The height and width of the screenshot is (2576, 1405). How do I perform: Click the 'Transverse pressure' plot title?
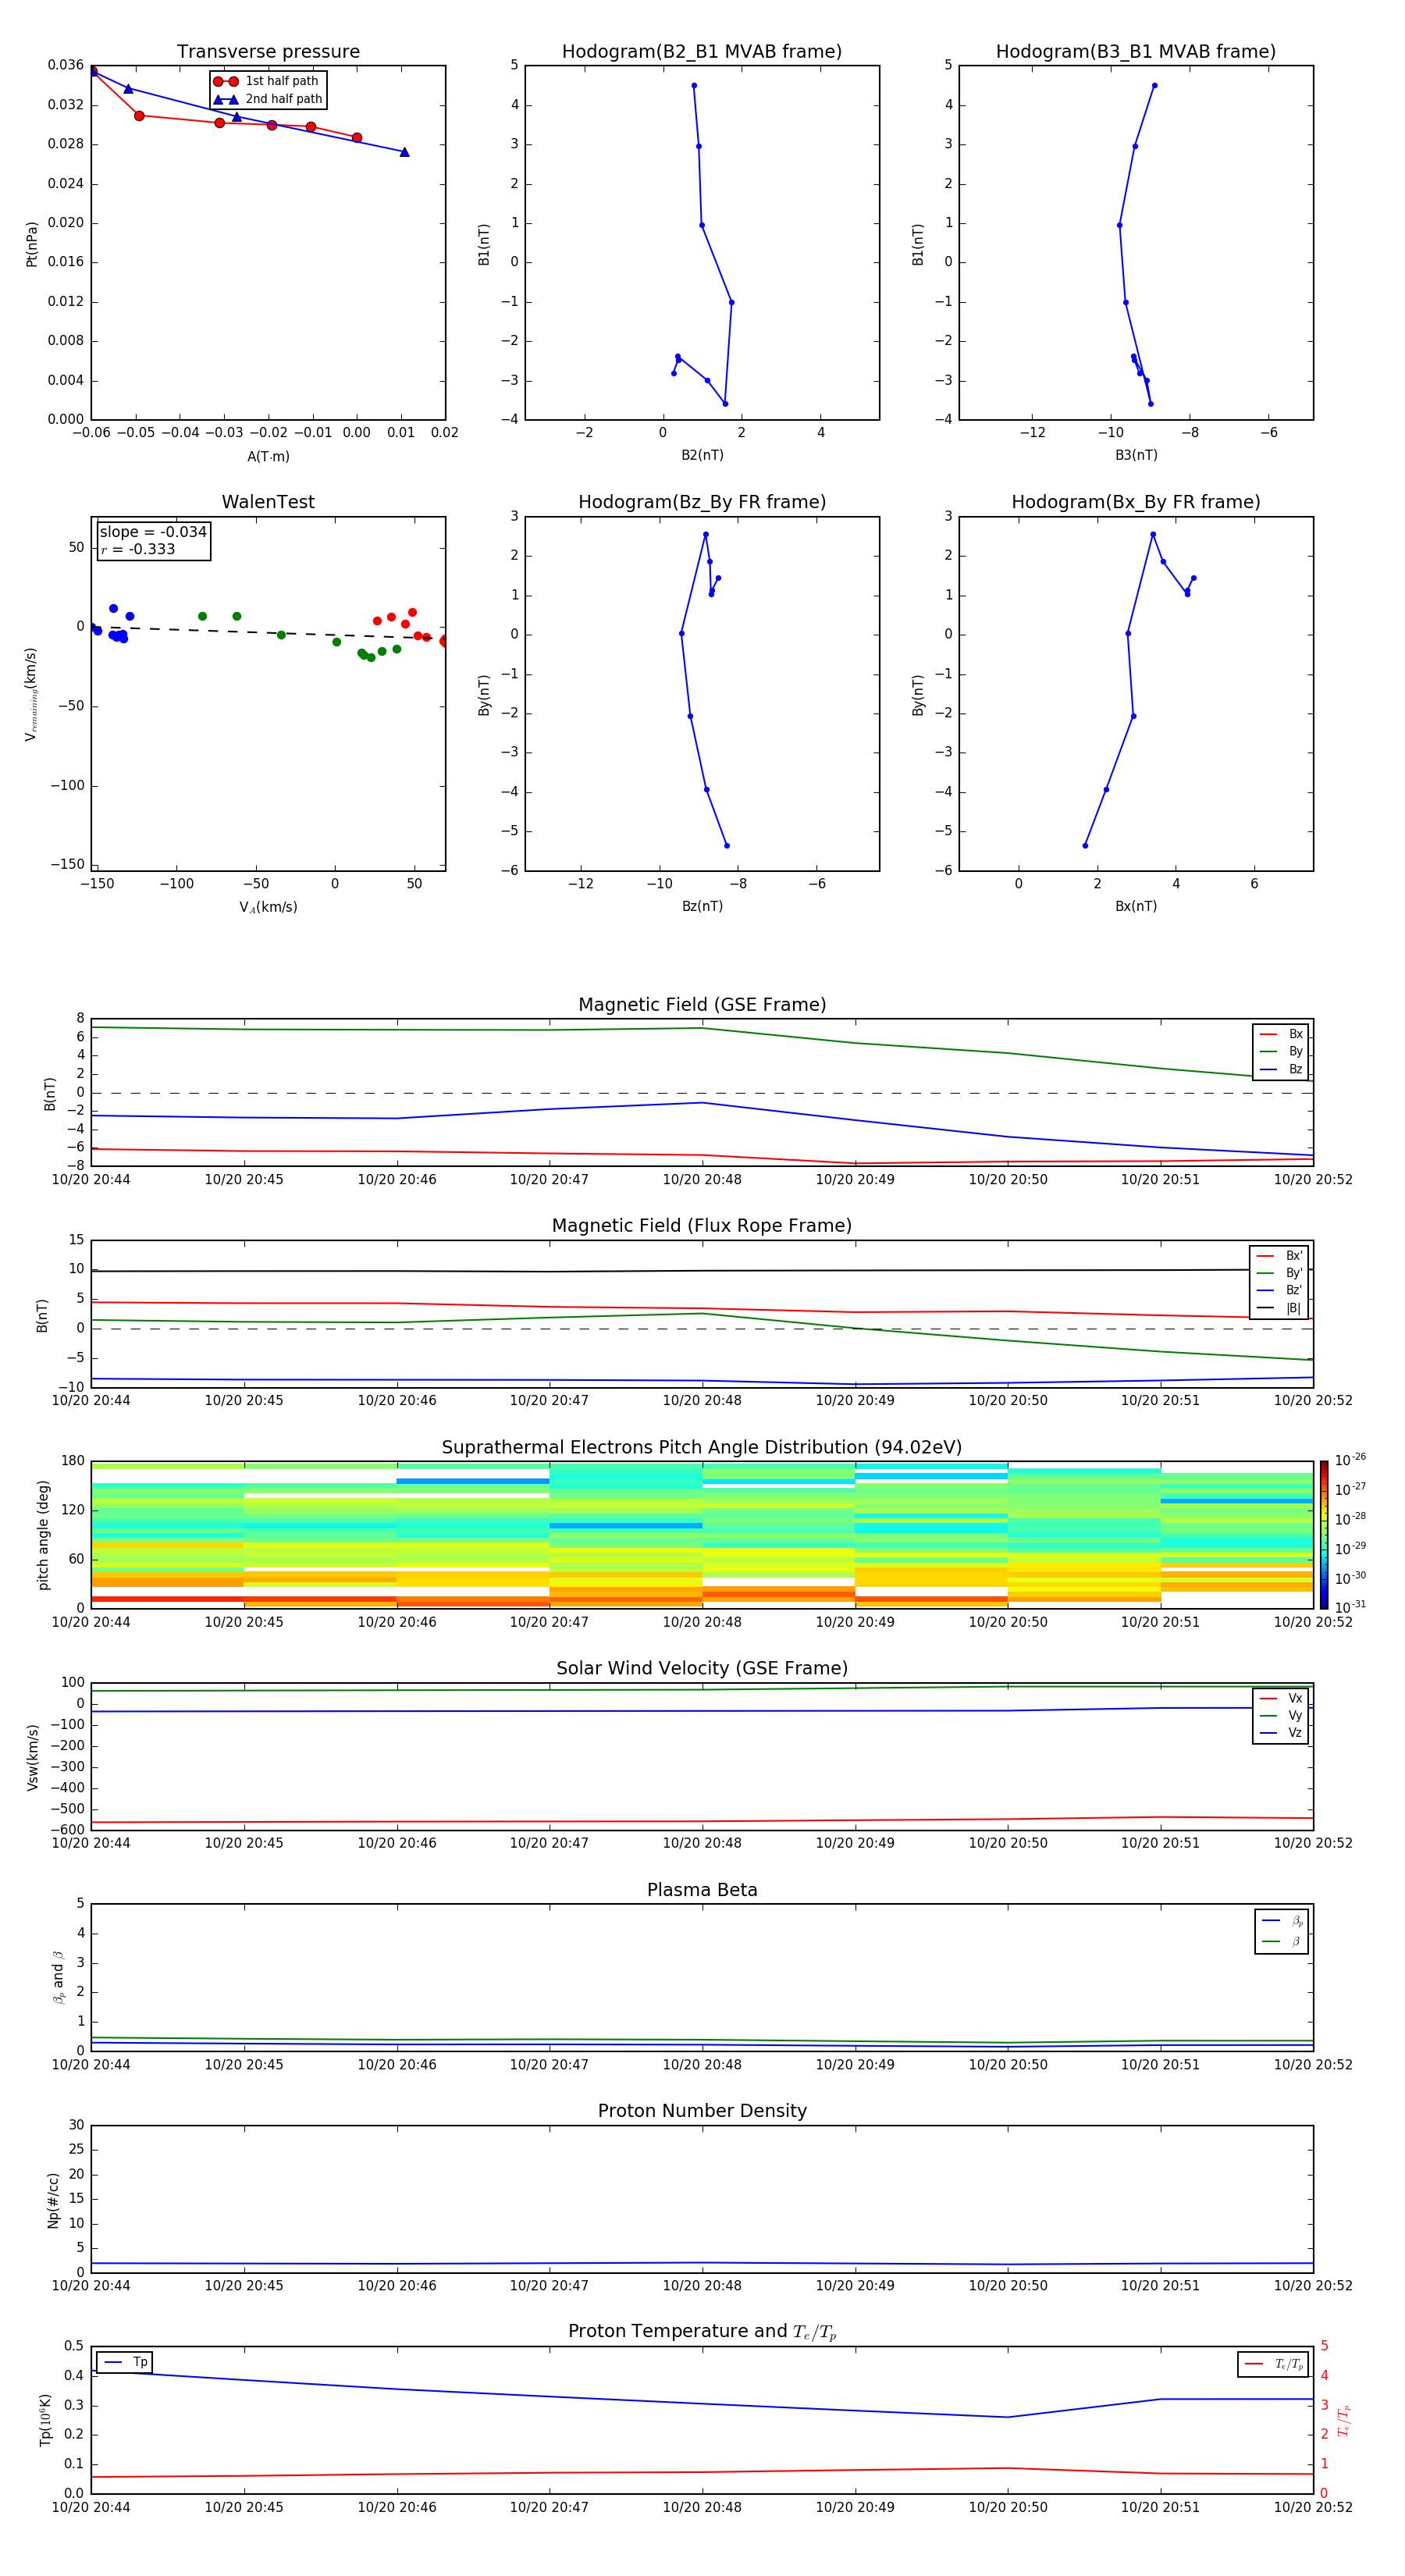268,52
